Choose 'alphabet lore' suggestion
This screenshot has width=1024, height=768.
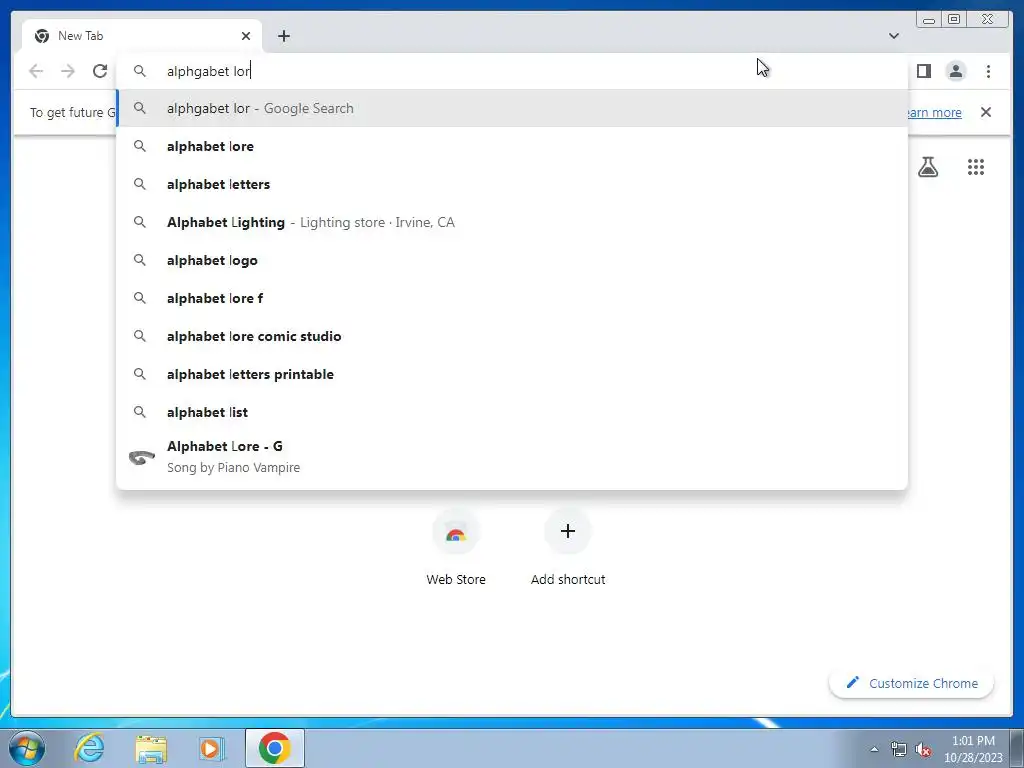click(x=512, y=146)
